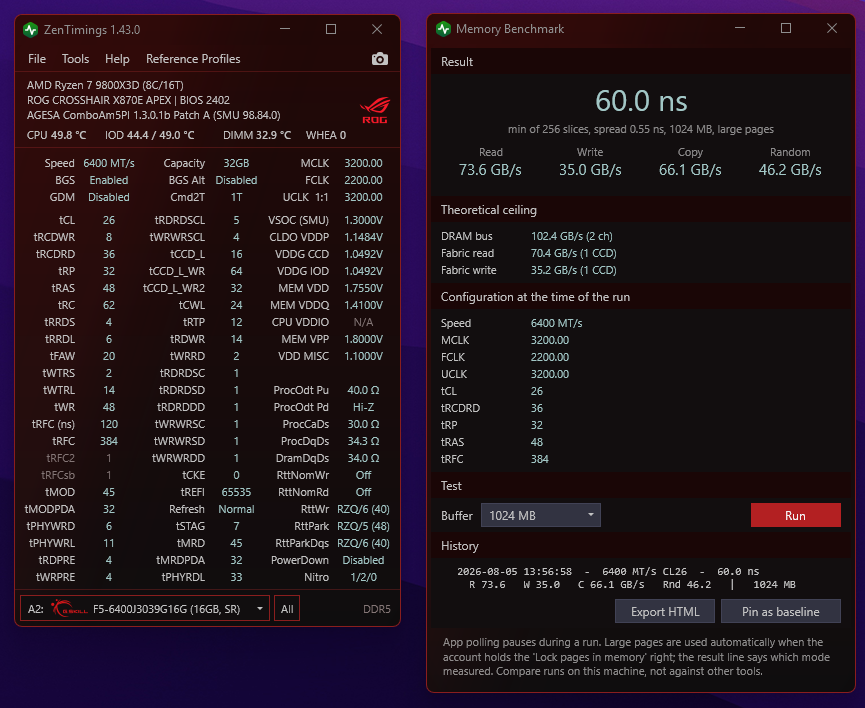Click the ProcOdt Pu value 40.0 Ω

pos(363,390)
